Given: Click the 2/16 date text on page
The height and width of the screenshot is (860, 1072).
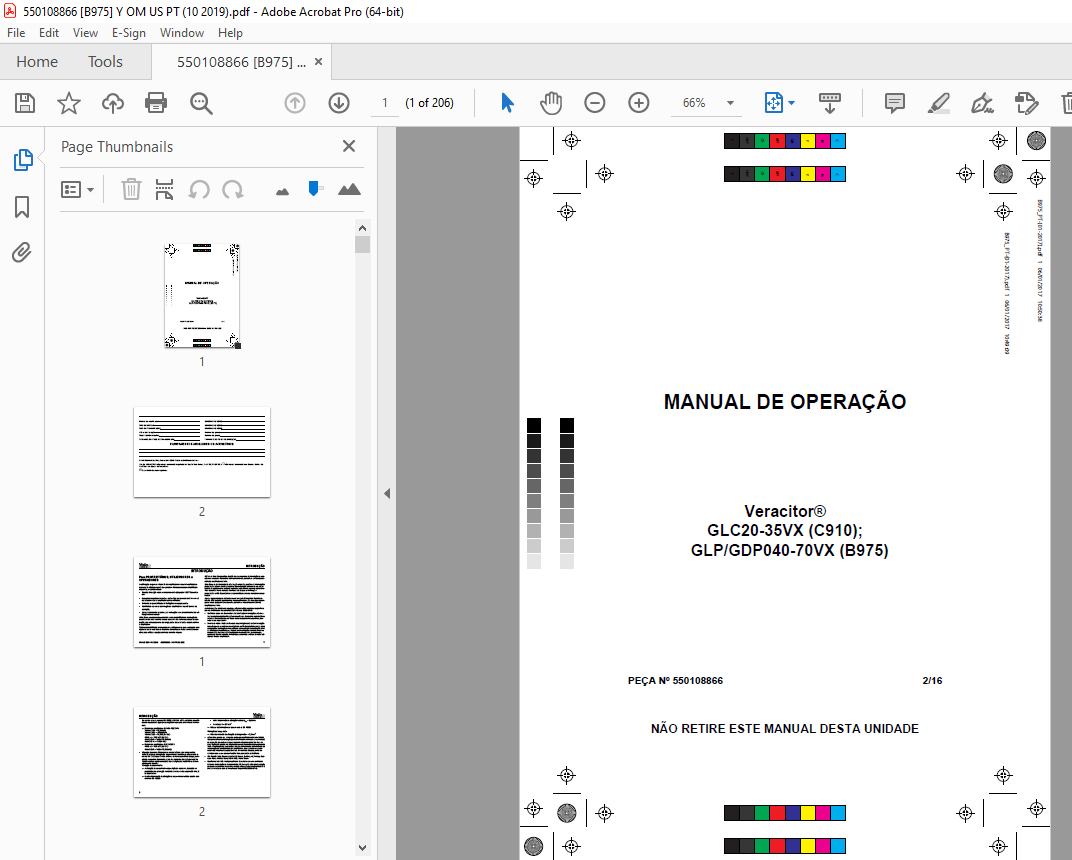Looking at the screenshot, I should (x=933, y=681).
